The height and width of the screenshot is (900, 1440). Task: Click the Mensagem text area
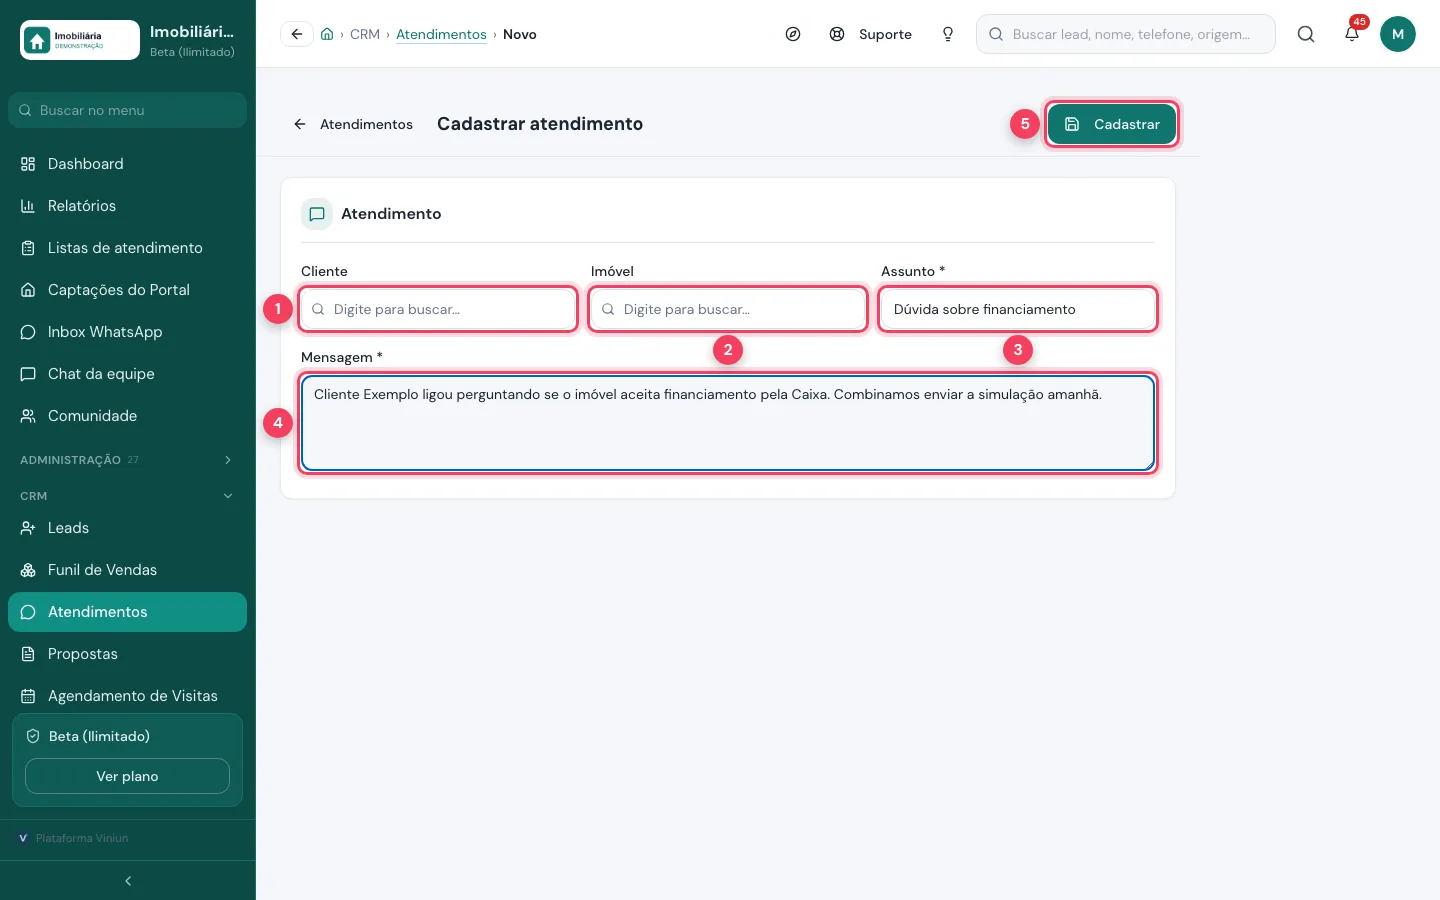pos(728,422)
